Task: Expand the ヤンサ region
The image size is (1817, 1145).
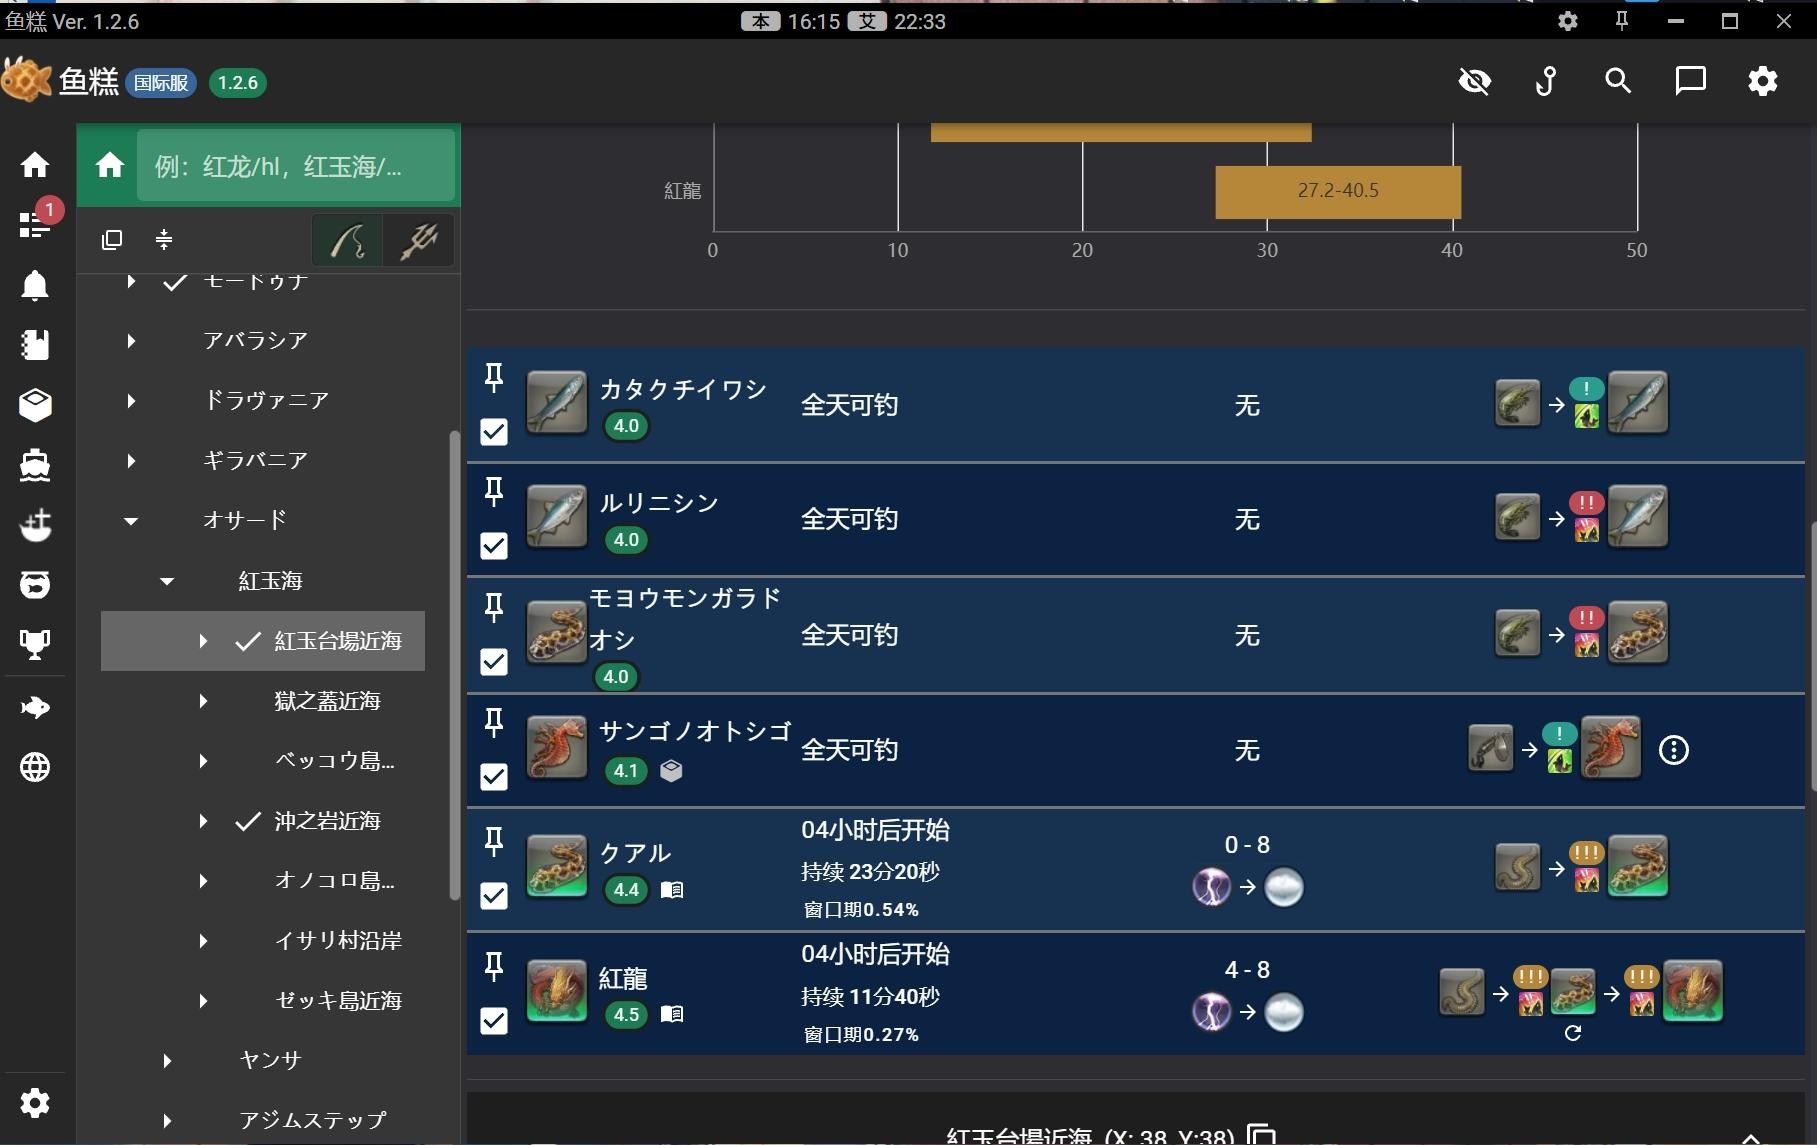Action: point(166,1060)
